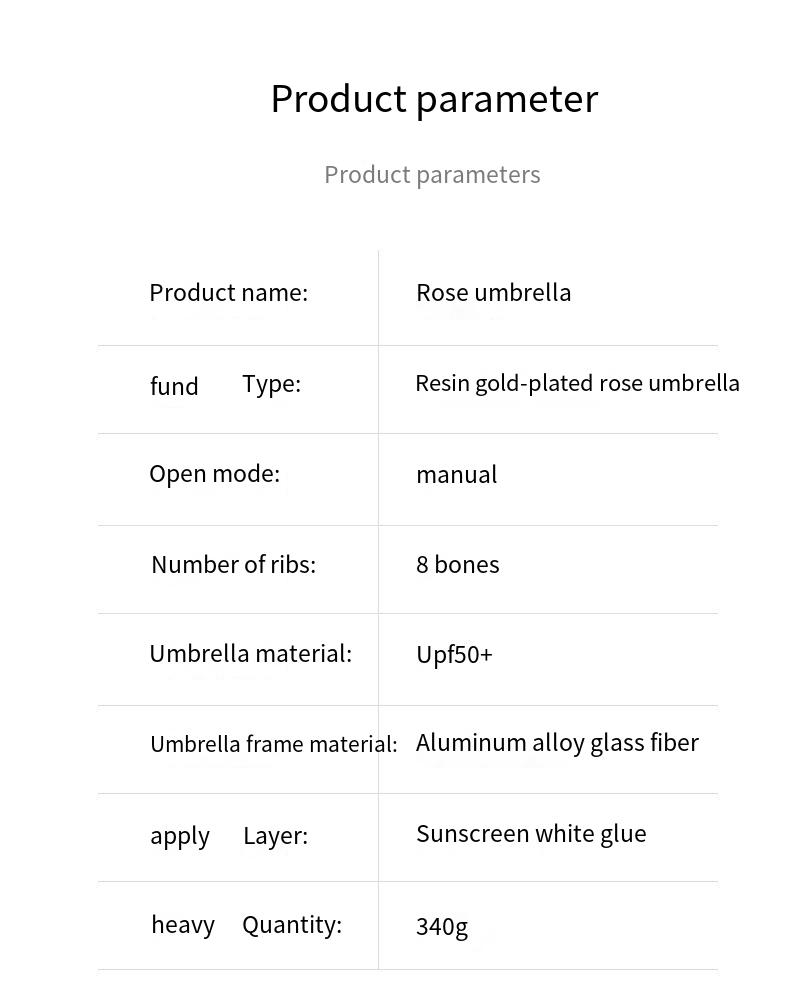Click 'Aluminum alloy glass fiber' text
Image resolution: width=790 pixels, height=986 pixels.
[x=557, y=744]
